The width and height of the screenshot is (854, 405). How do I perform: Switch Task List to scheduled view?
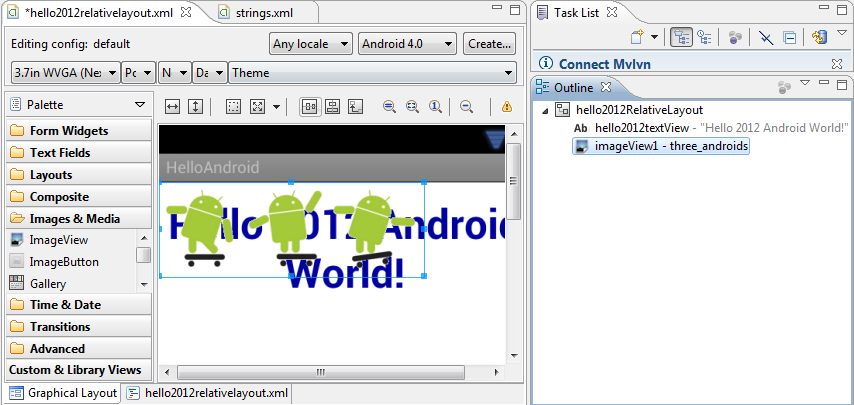point(705,37)
